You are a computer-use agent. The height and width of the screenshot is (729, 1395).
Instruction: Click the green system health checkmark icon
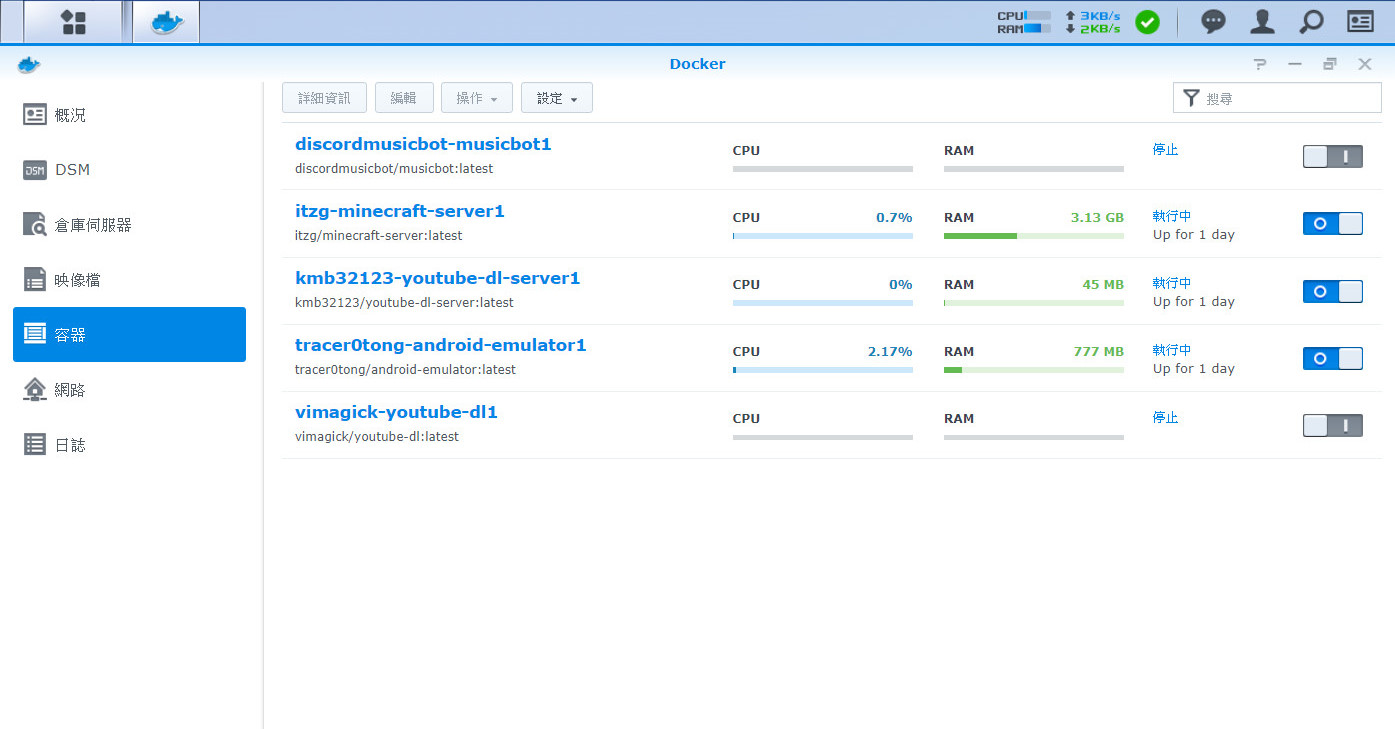pyautogui.click(x=1147, y=22)
